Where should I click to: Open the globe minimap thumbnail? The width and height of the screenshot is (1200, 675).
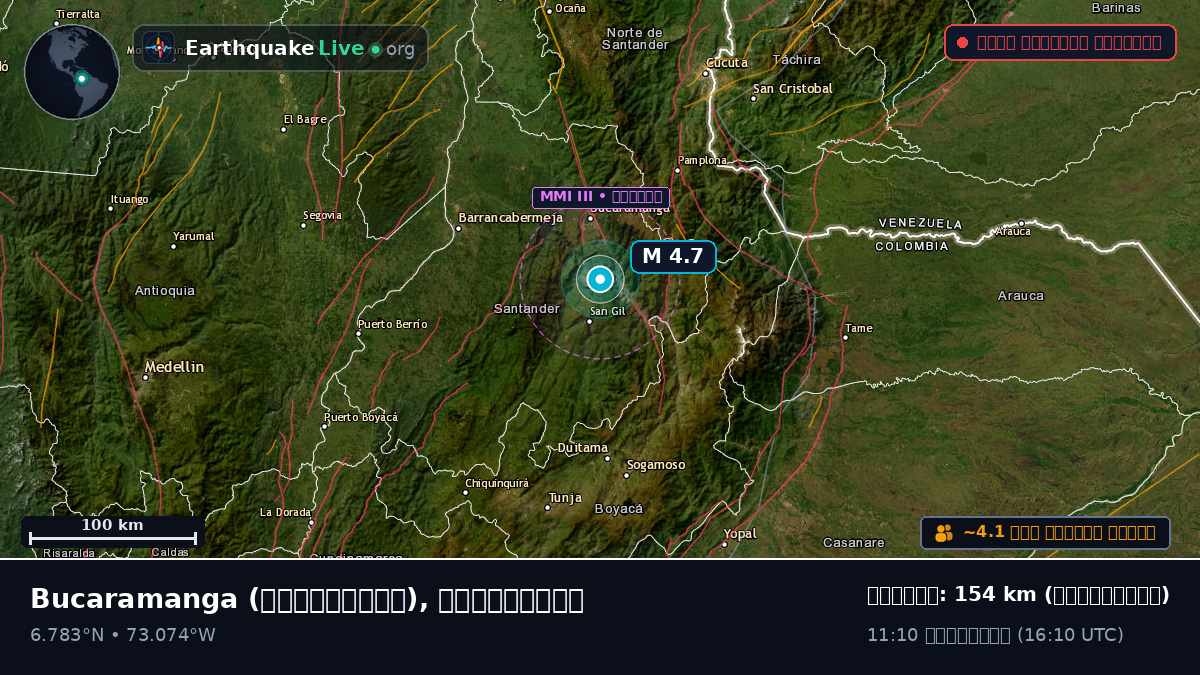[x=72, y=72]
